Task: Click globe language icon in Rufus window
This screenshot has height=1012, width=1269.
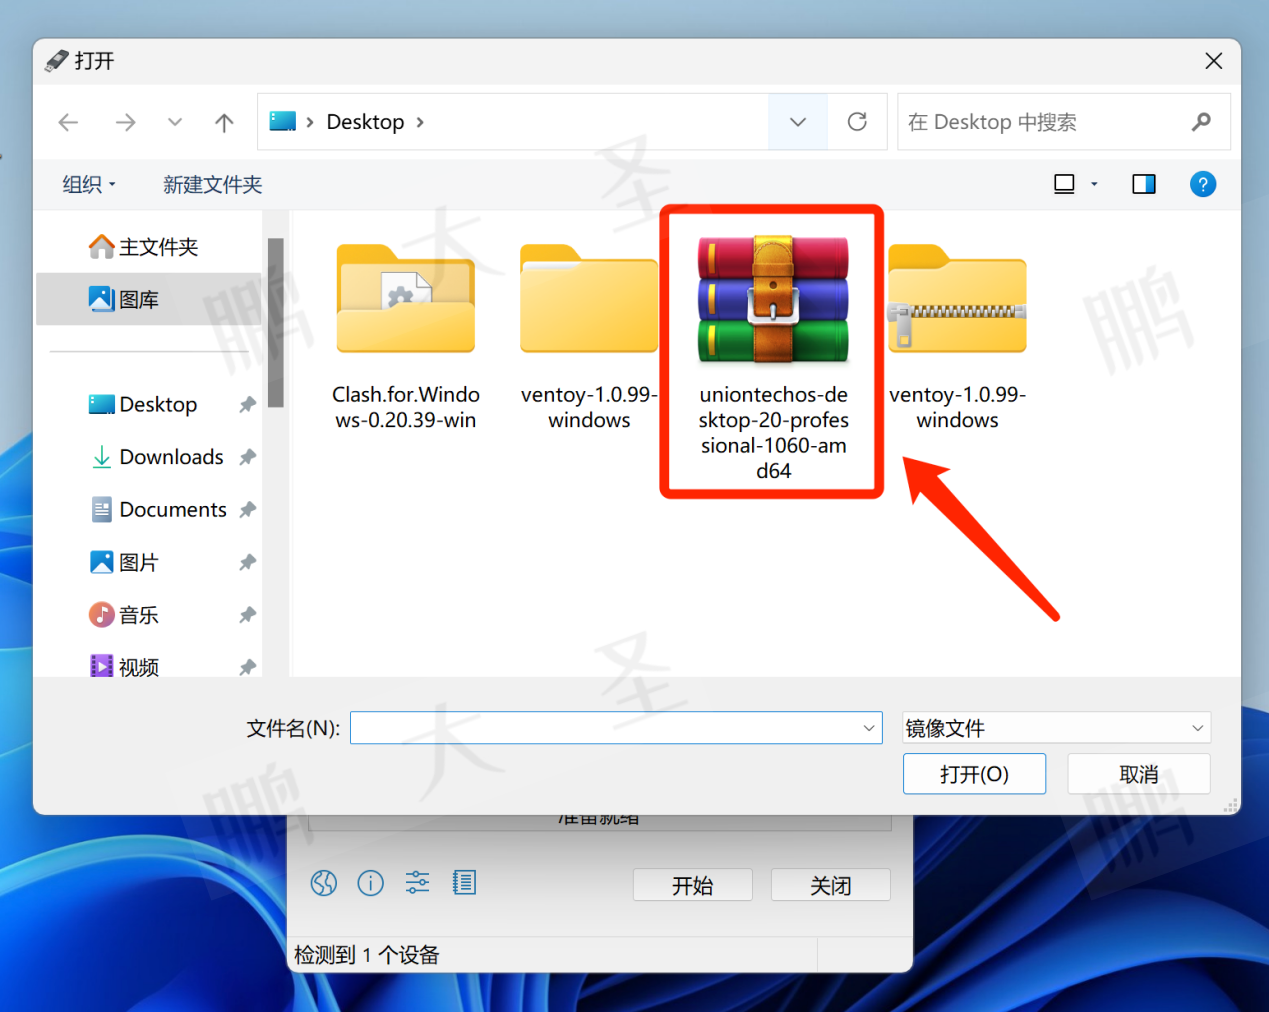Action: tap(324, 883)
